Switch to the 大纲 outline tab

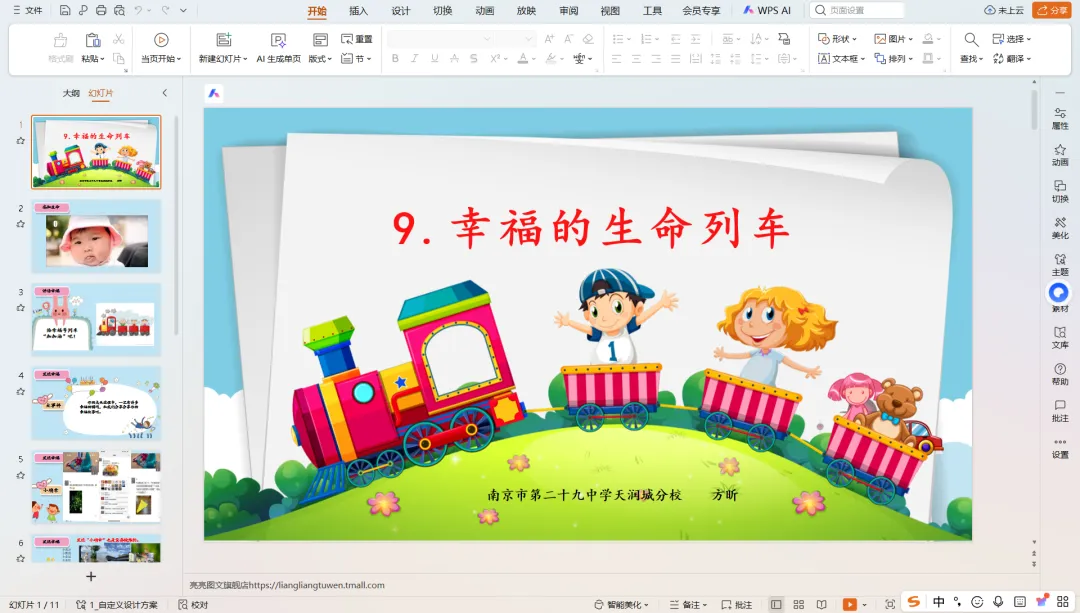[x=71, y=93]
